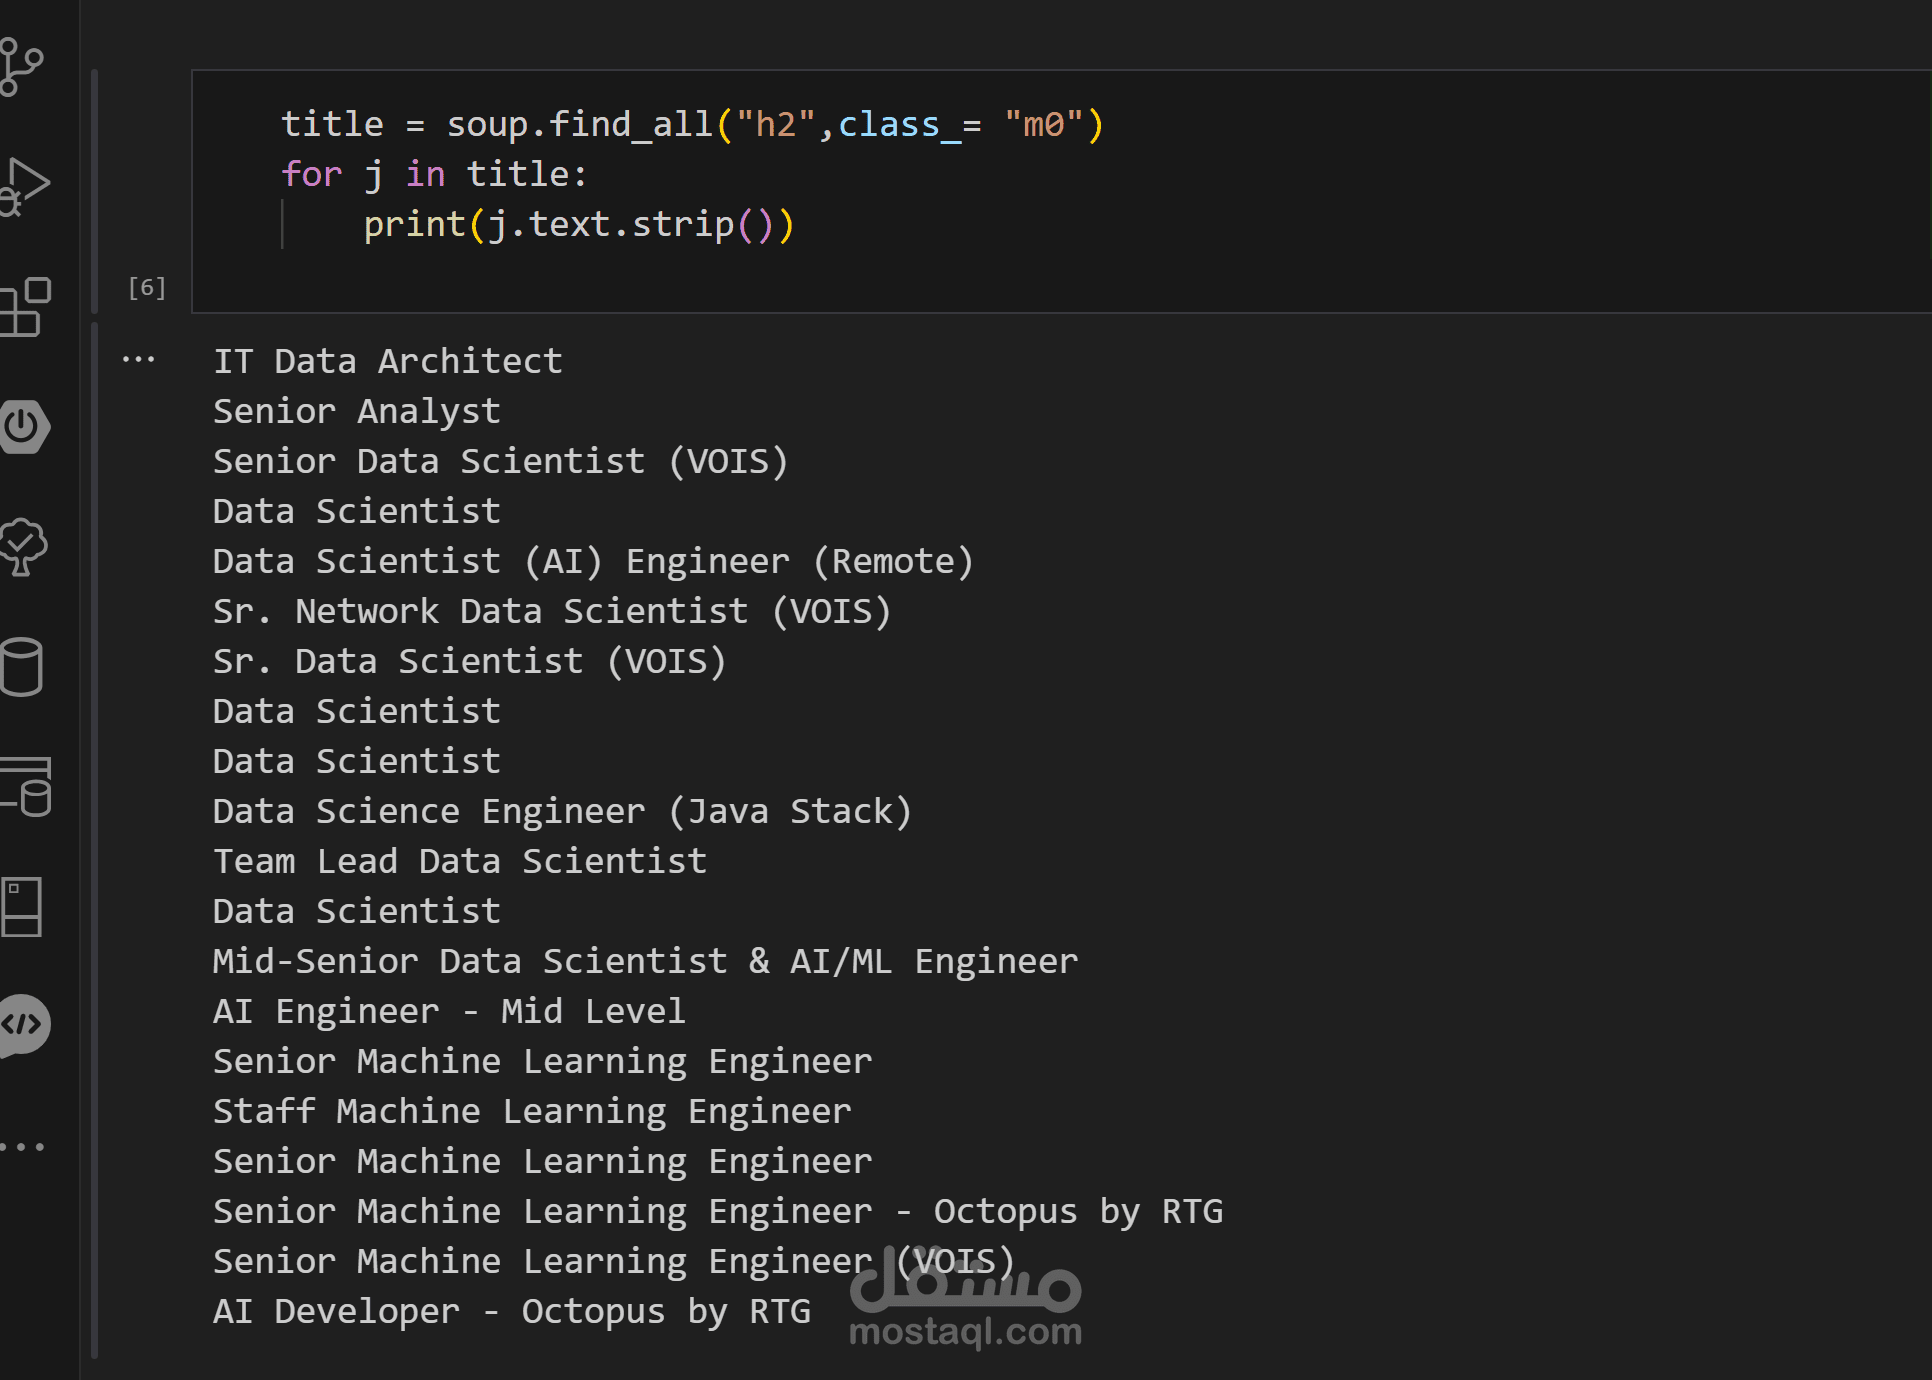
Task: Open the server-with-database sidebar icon
Action: point(26,787)
